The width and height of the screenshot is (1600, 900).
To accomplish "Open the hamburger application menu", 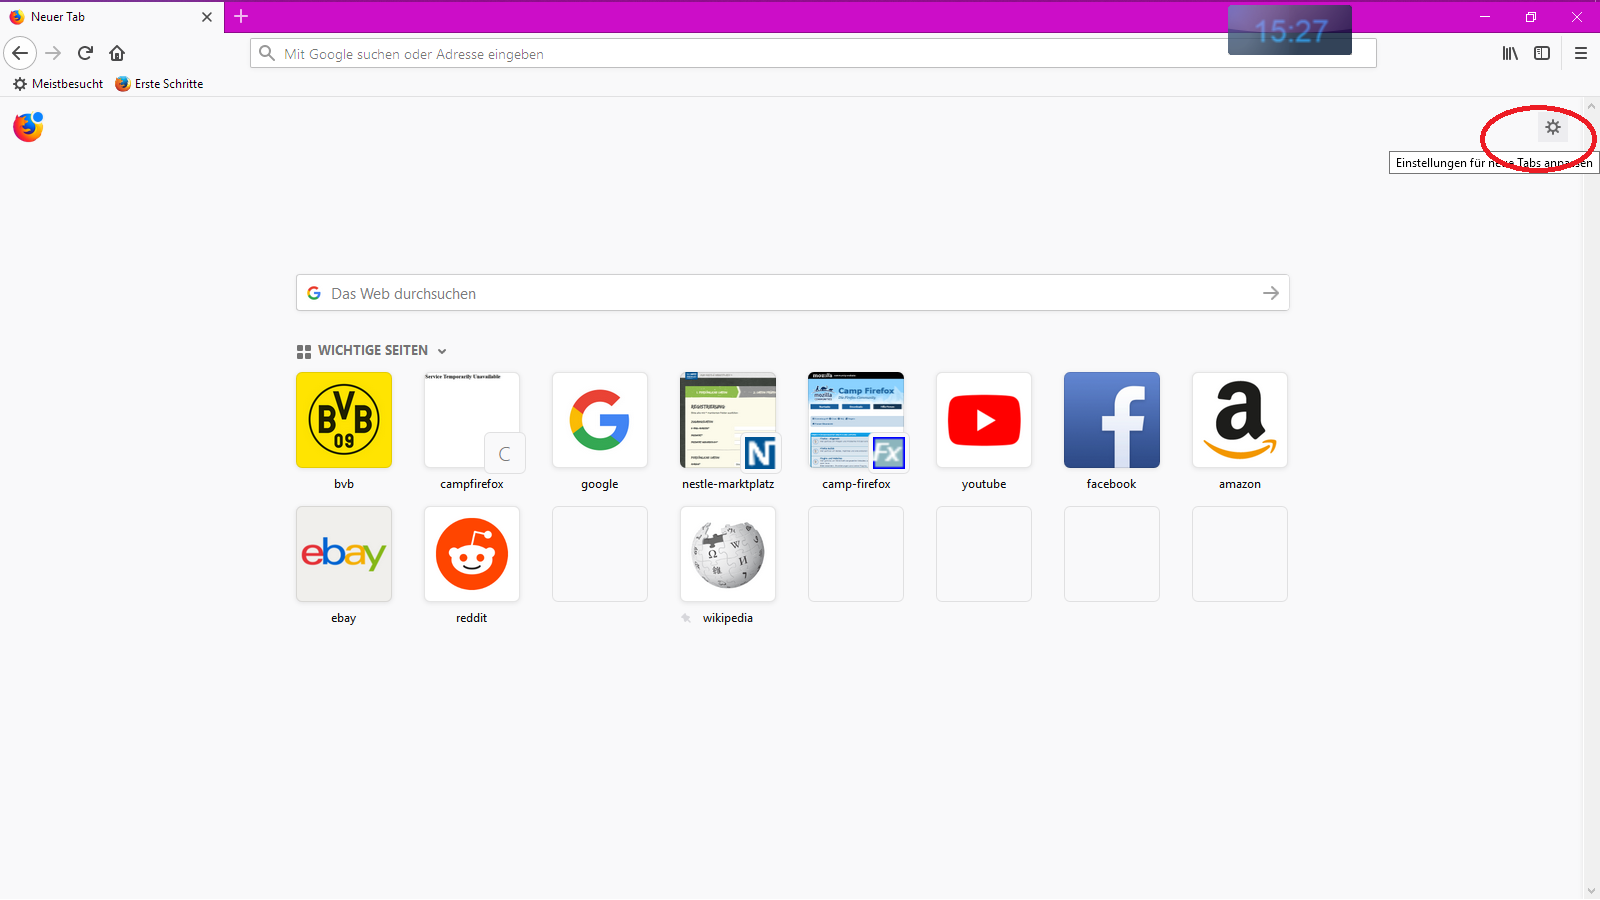I will click(x=1581, y=53).
